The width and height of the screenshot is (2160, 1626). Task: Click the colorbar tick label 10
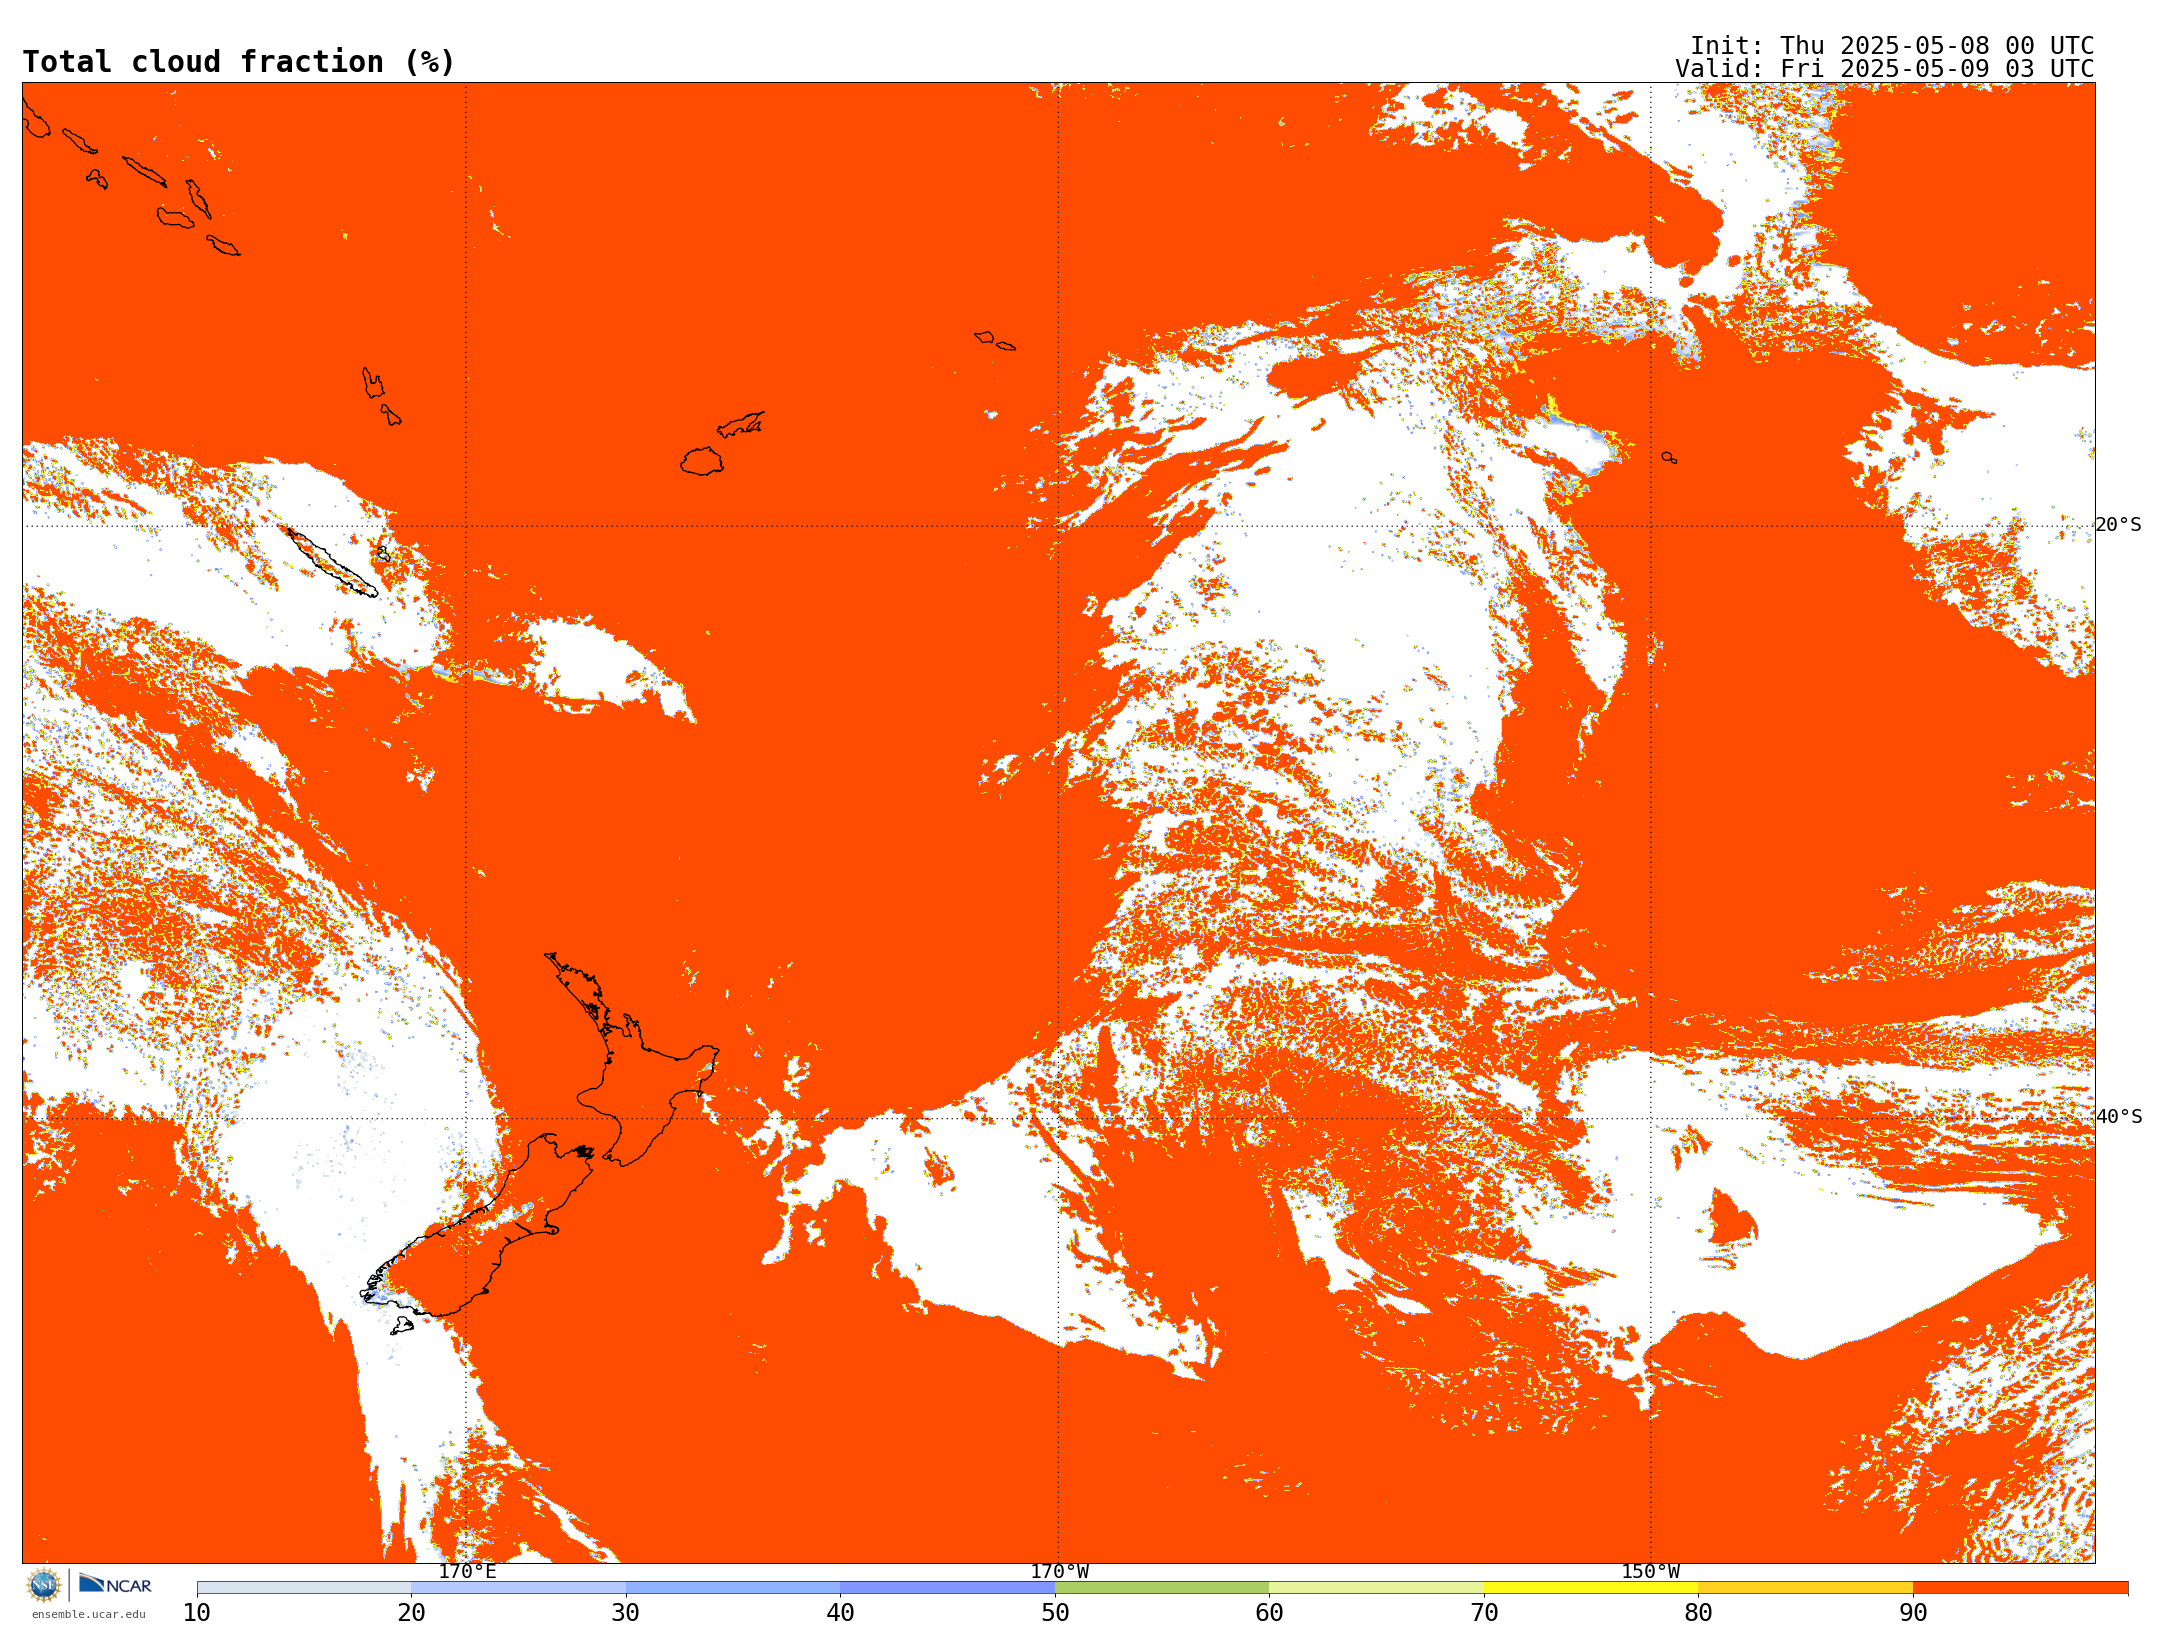pyautogui.click(x=197, y=1613)
